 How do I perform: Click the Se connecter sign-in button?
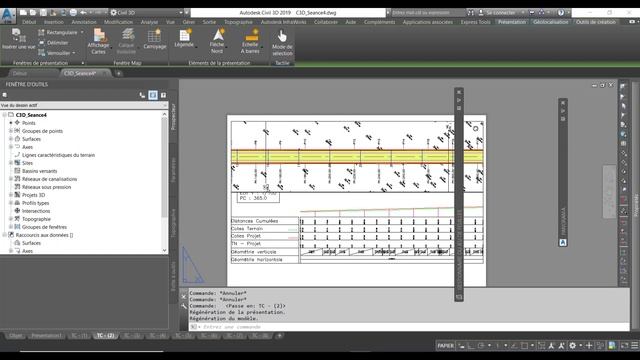click(x=498, y=13)
